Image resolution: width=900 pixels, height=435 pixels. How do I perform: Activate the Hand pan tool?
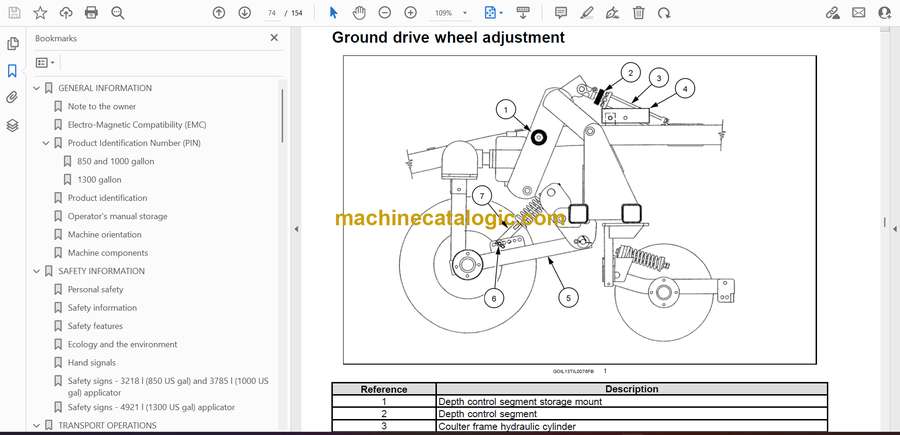(359, 13)
